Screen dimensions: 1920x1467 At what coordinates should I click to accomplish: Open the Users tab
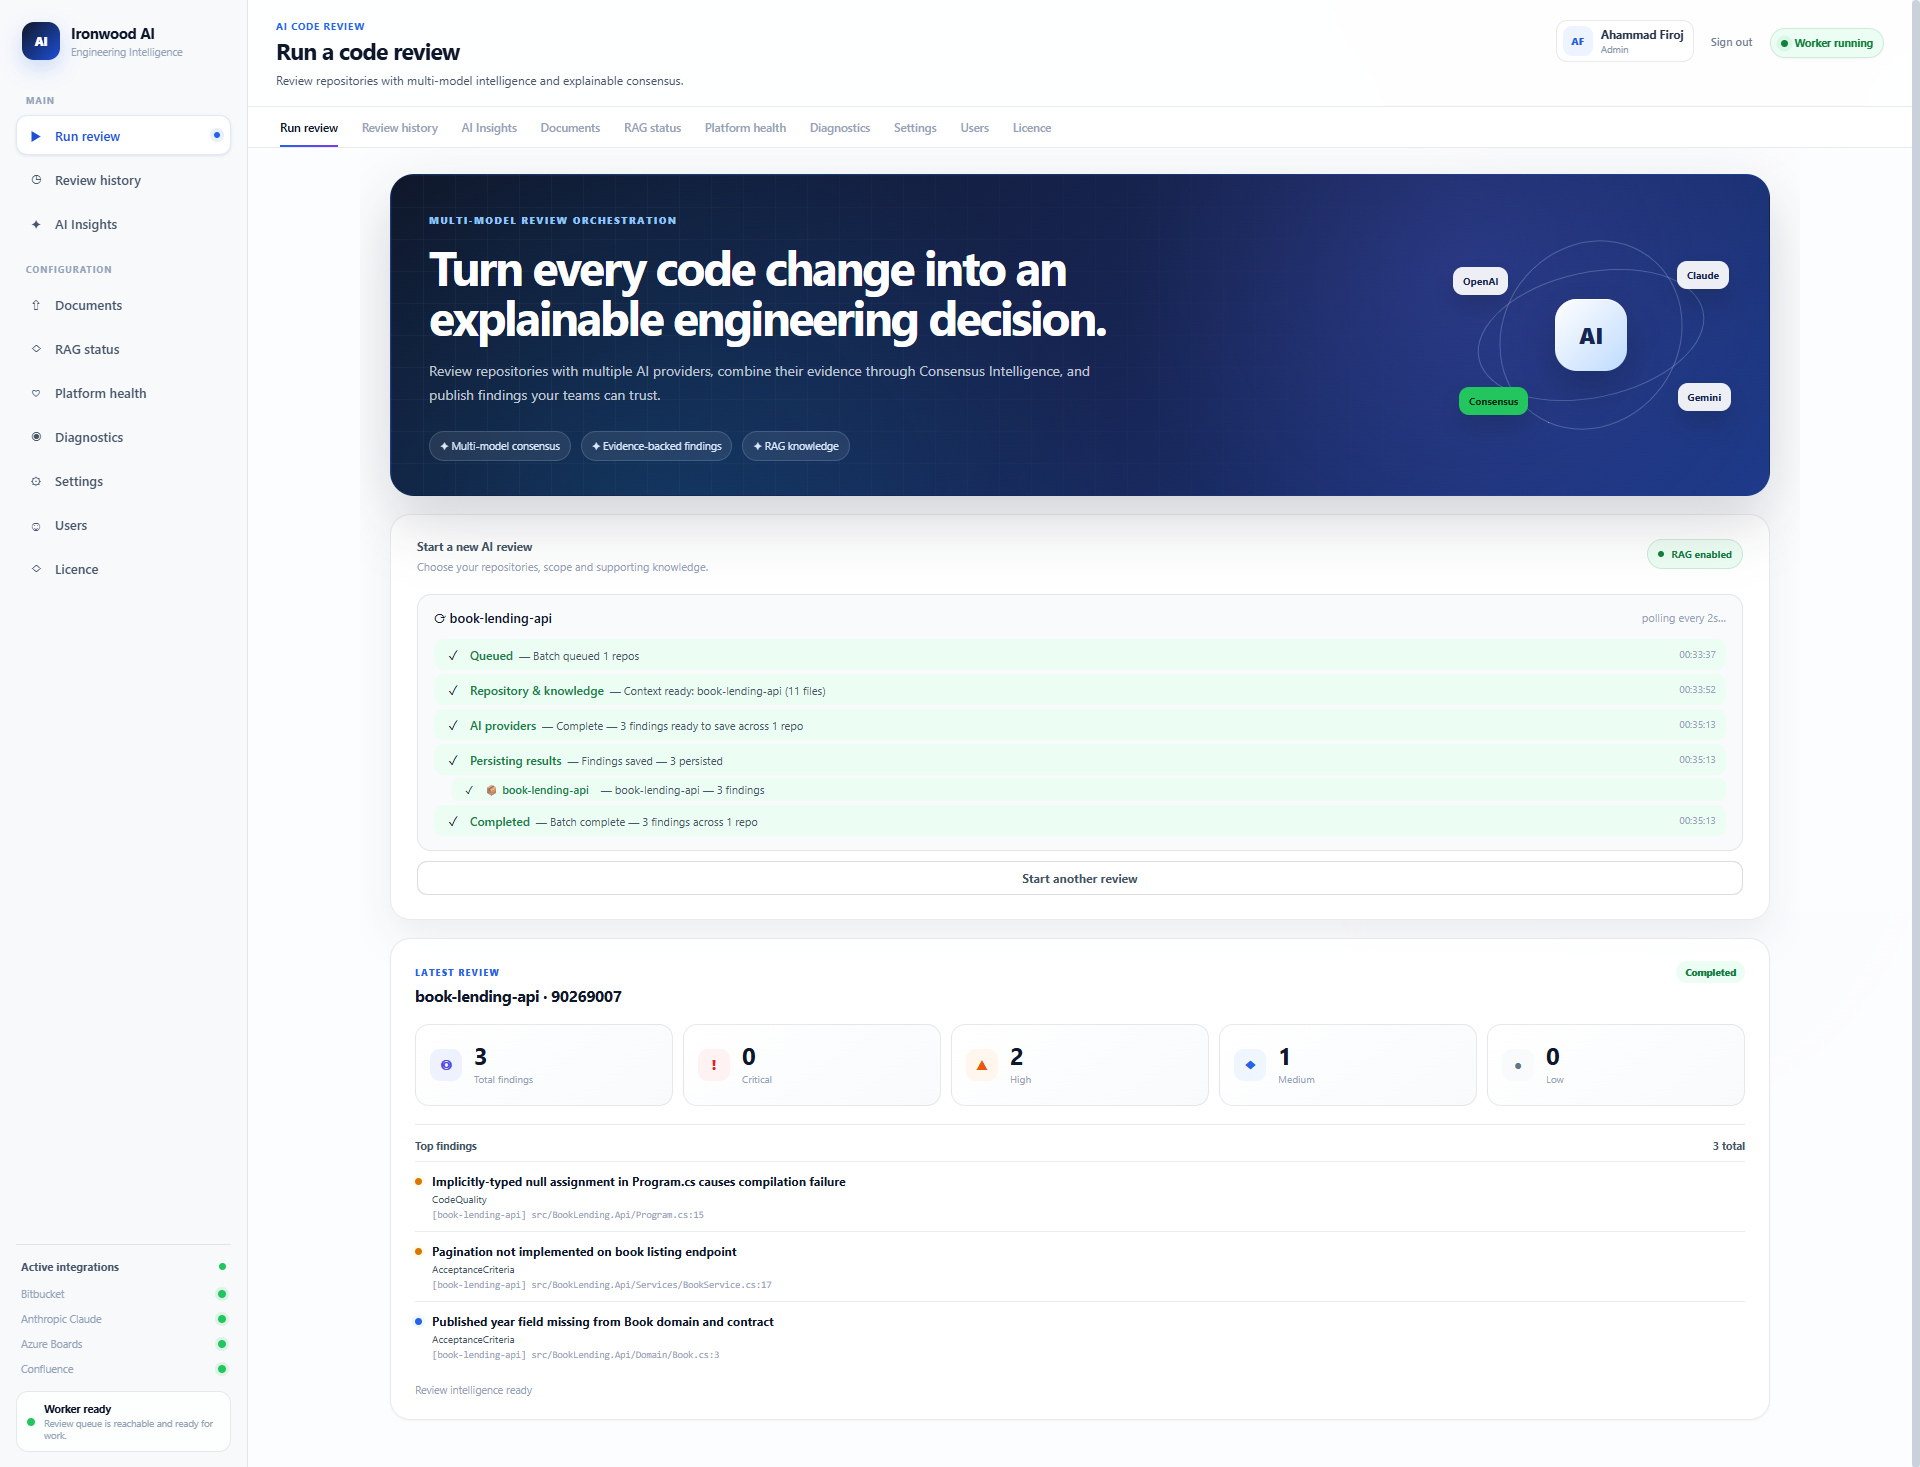[x=974, y=128]
